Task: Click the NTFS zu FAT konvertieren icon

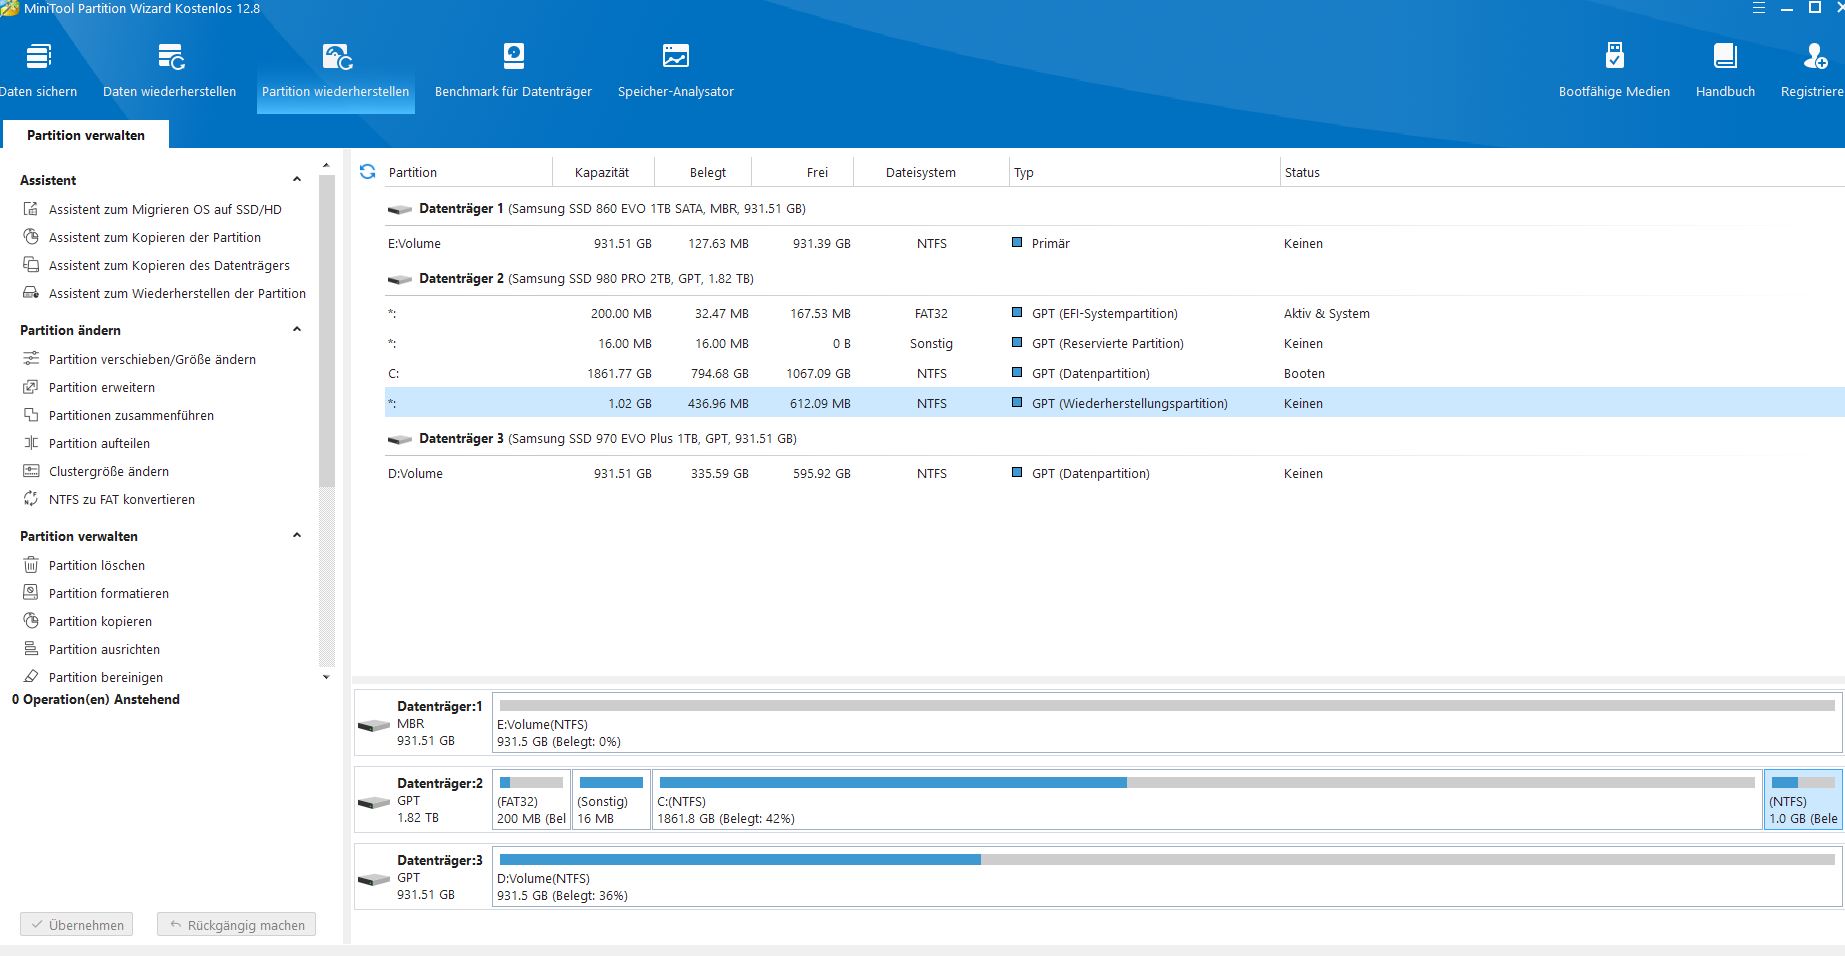Action: pyautogui.click(x=31, y=499)
